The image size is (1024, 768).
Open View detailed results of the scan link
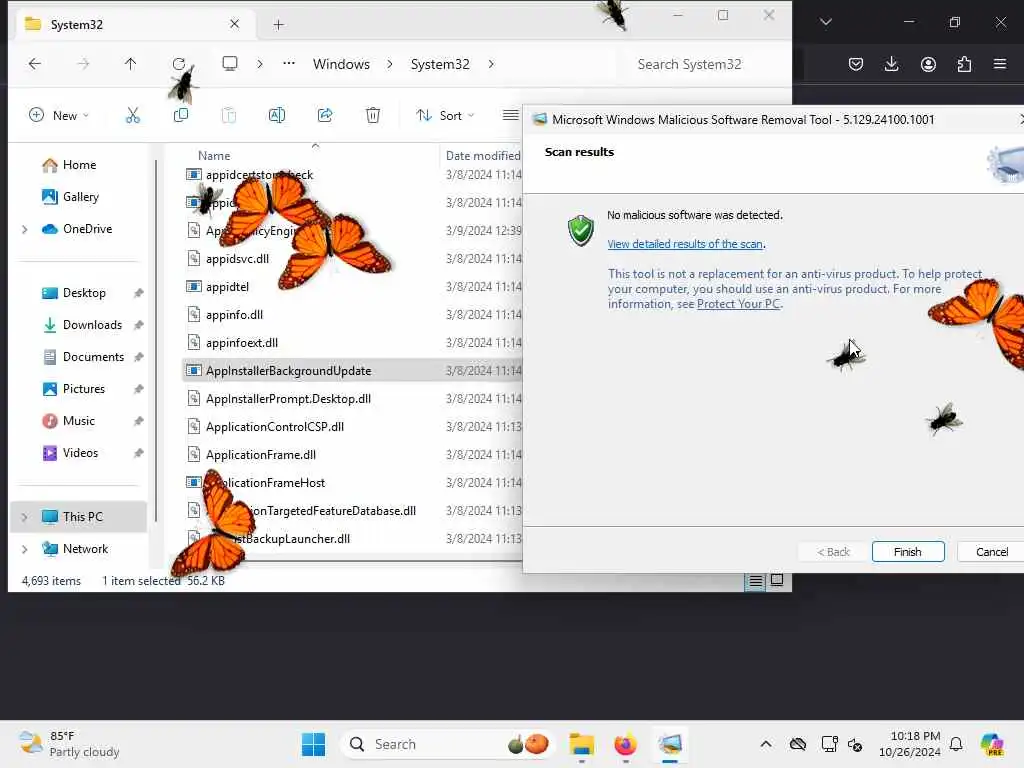pos(685,244)
